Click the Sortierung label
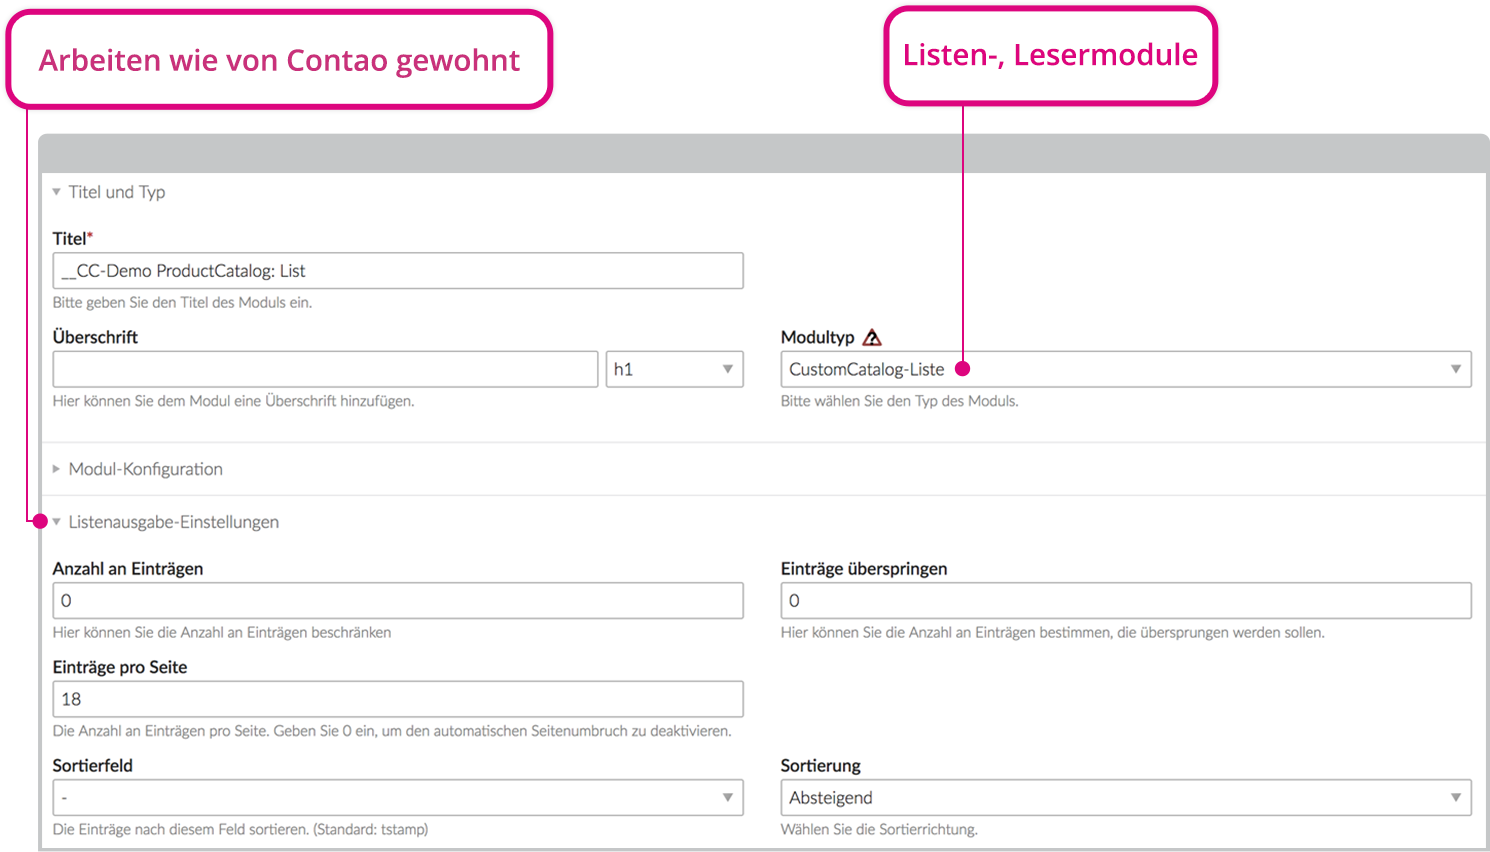The image size is (1490, 852). (821, 766)
